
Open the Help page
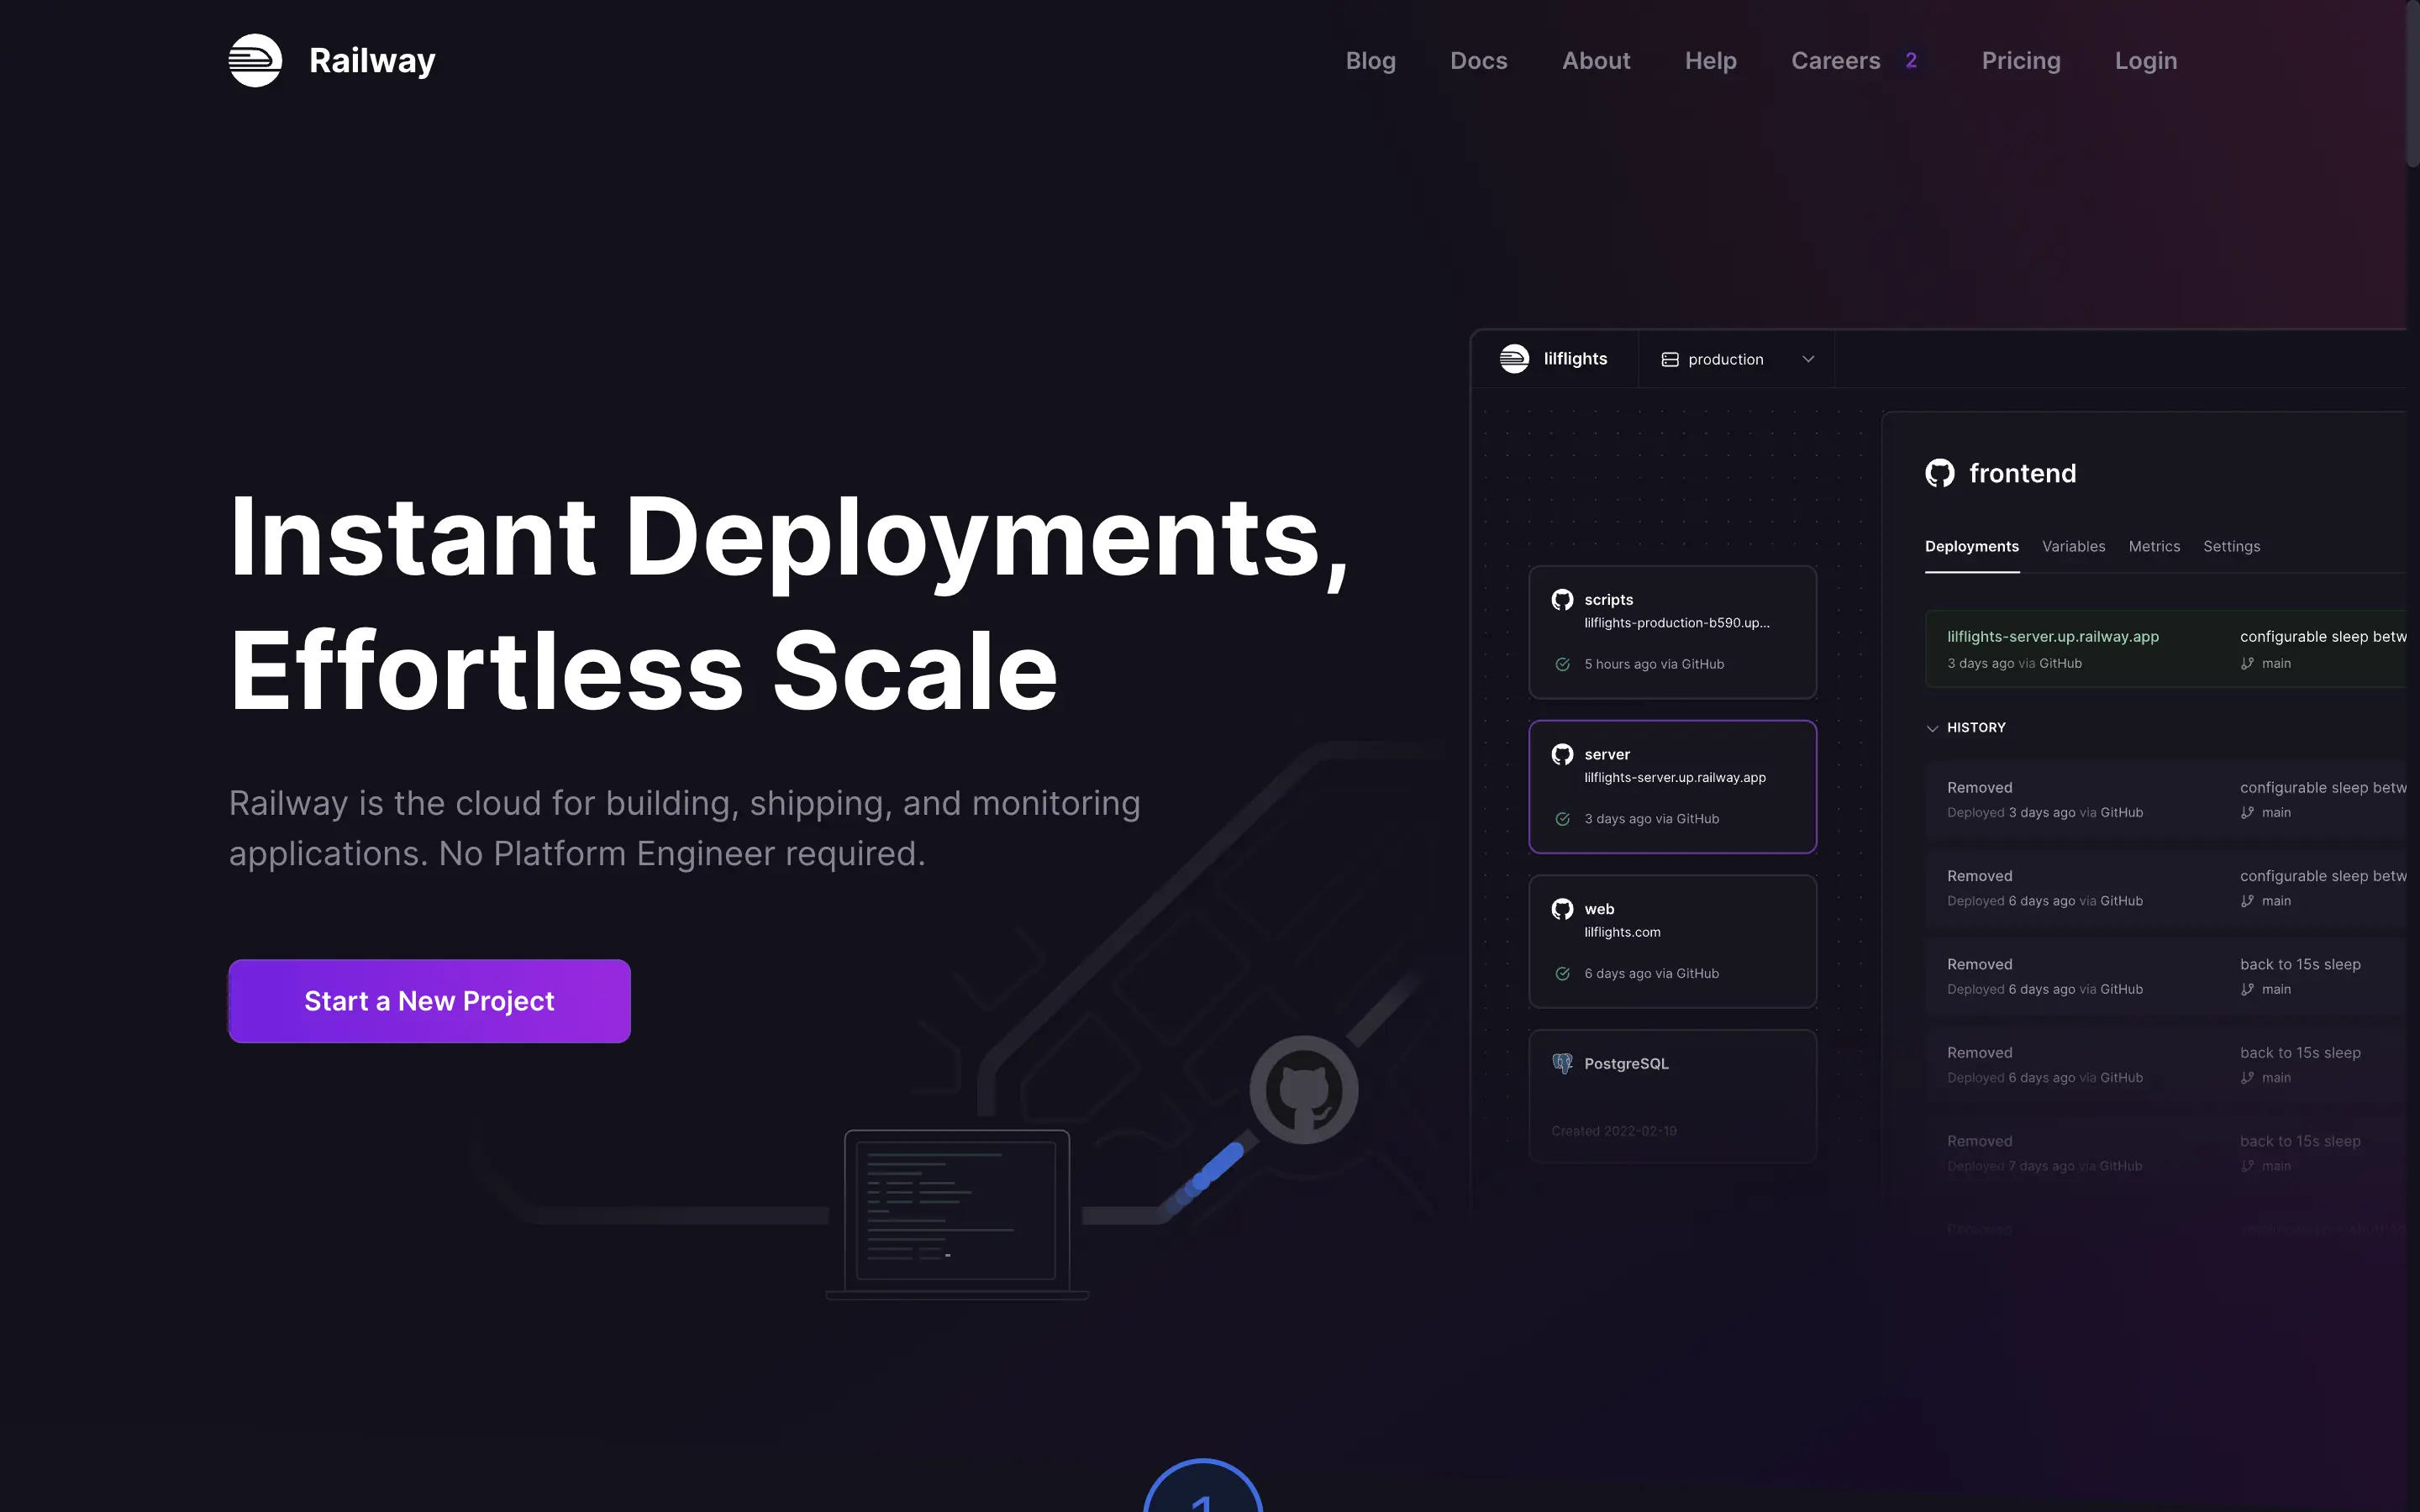(1710, 61)
